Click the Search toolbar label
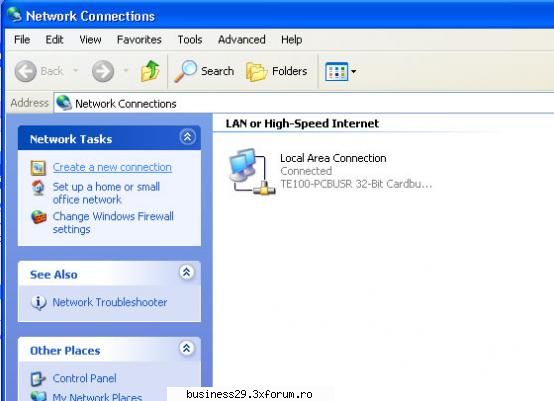This screenshot has width=554, height=401. click(218, 71)
